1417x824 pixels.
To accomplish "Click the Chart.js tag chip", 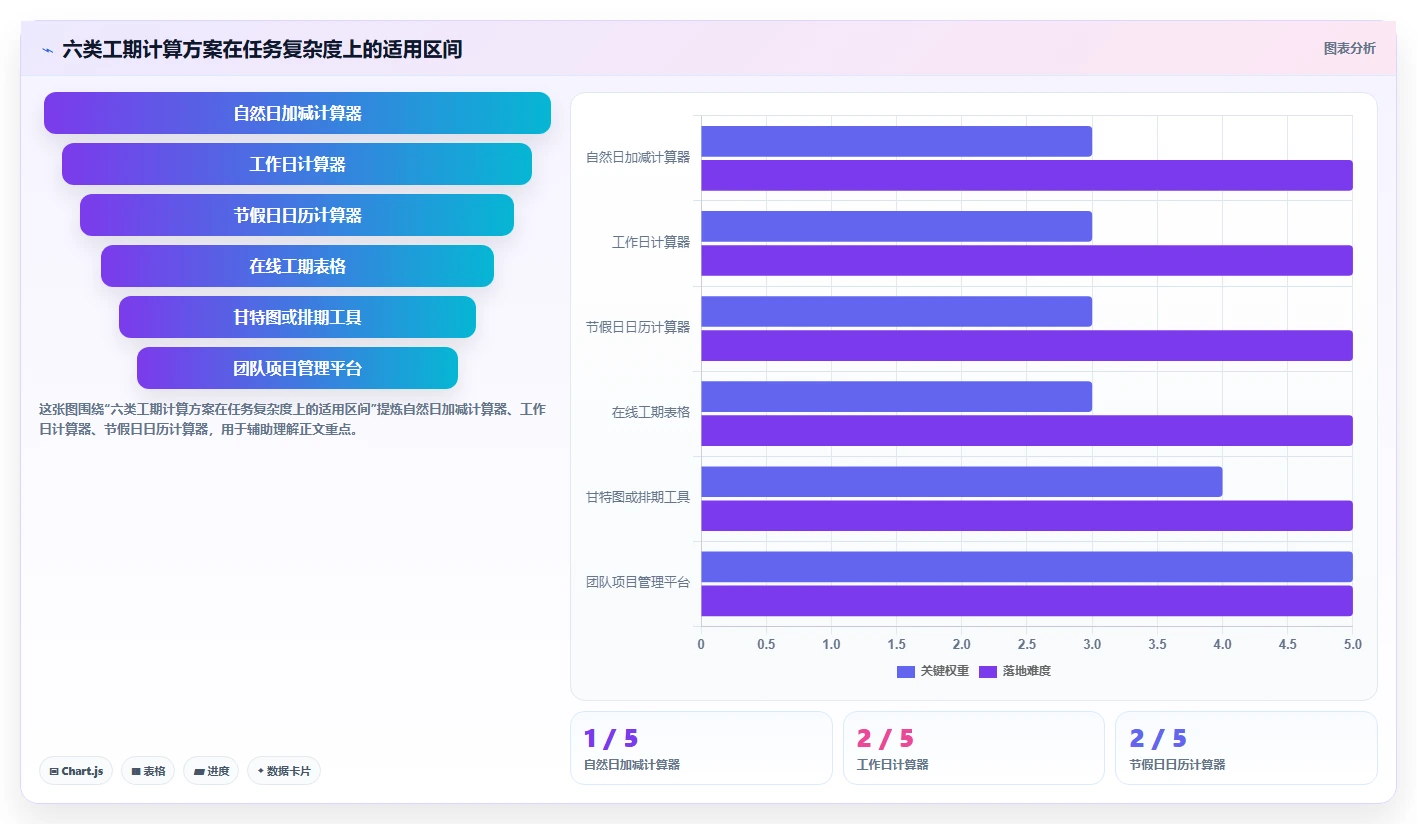I will pos(76,771).
